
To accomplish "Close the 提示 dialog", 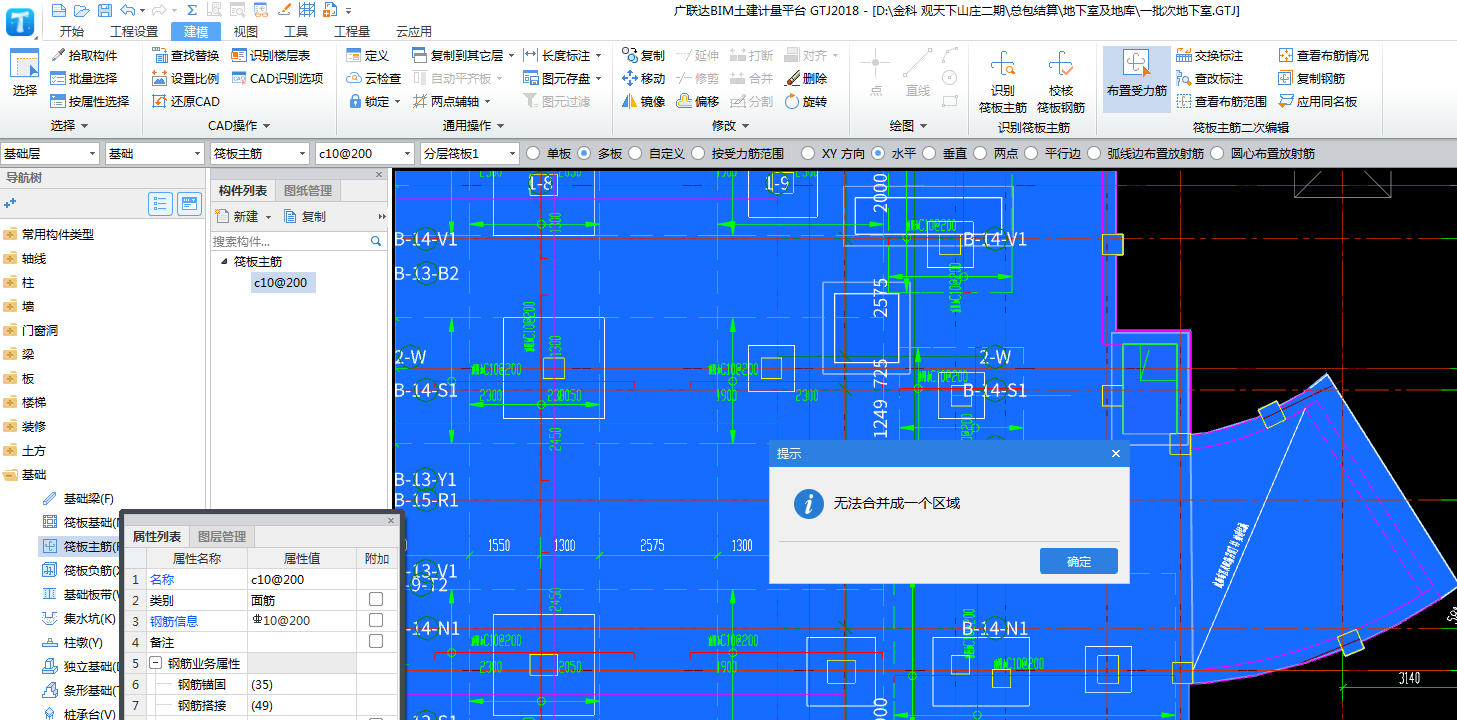I will [1116, 453].
